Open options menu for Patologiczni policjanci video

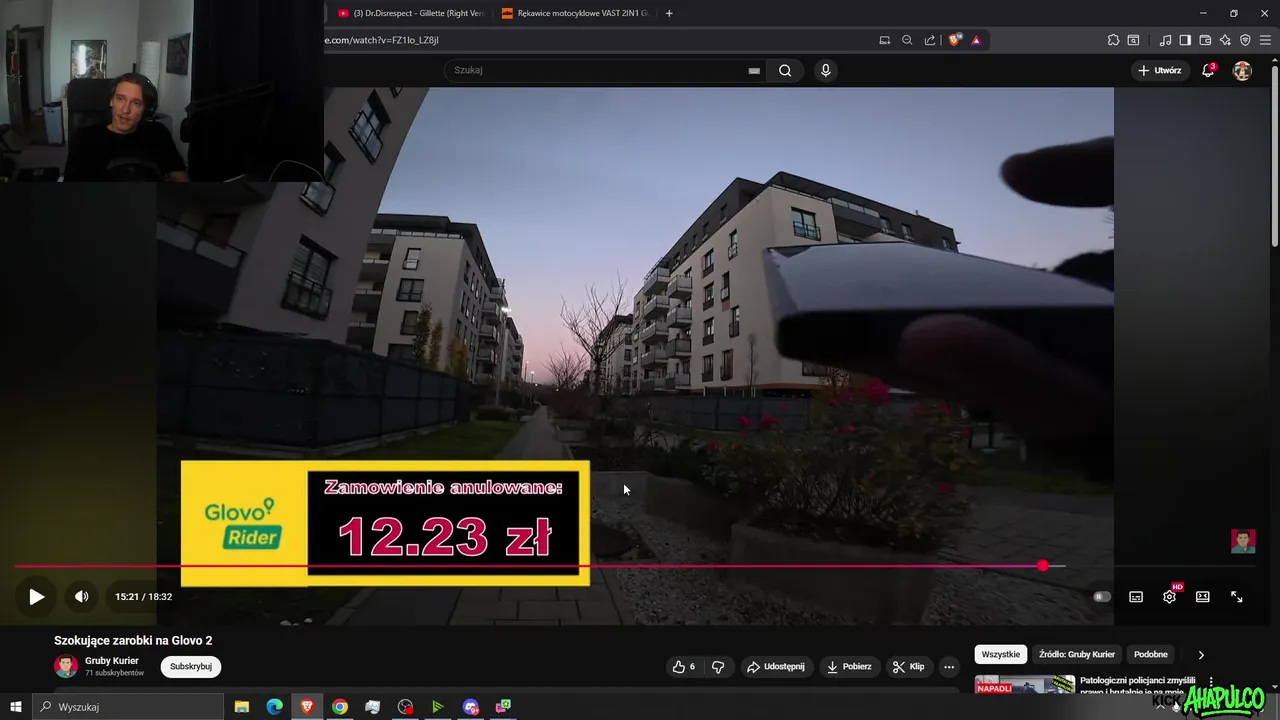coord(1211,682)
